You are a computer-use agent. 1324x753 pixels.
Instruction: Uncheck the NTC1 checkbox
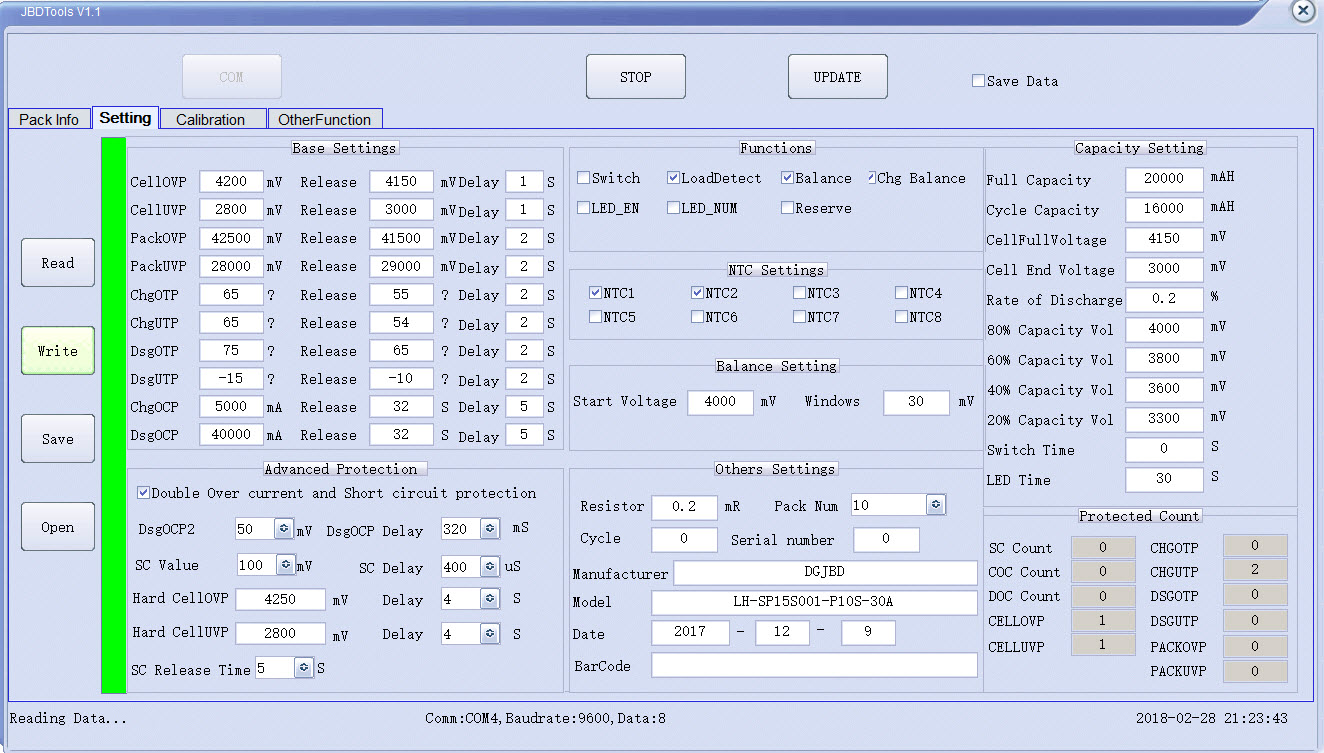596,293
